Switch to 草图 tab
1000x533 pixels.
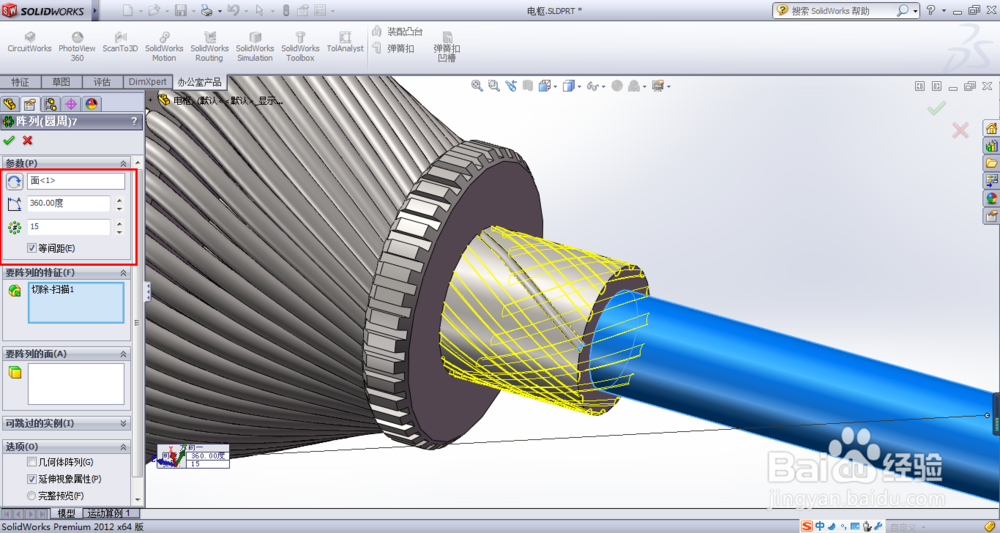[61, 82]
